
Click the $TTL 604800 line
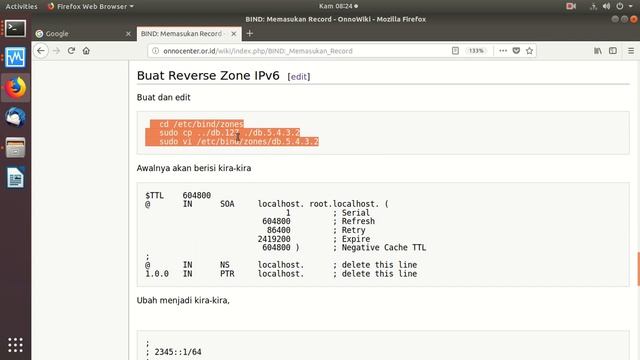(178, 196)
